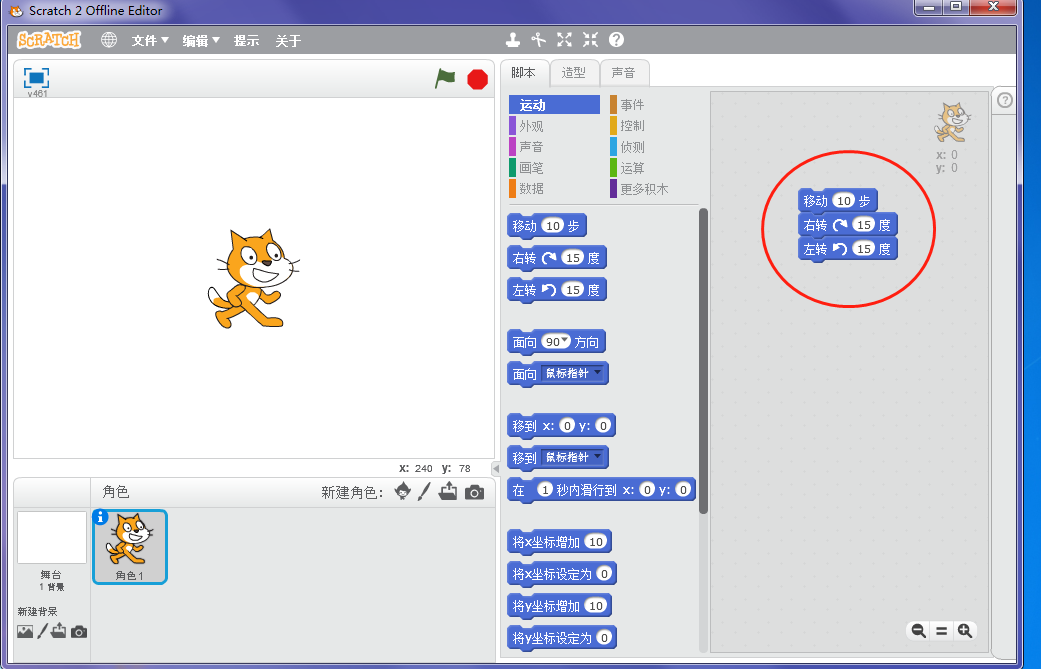Create new backdrop from camera icon
1041x669 pixels.
point(79,632)
